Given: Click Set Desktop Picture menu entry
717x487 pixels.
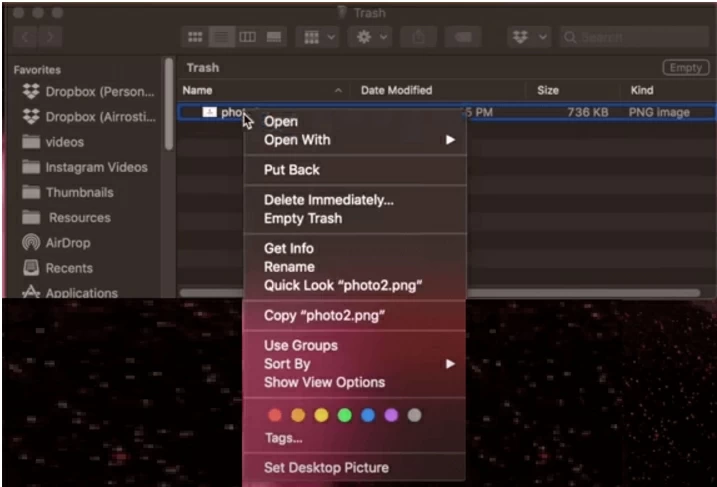Looking at the screenshot, I should tap(326, 467).
